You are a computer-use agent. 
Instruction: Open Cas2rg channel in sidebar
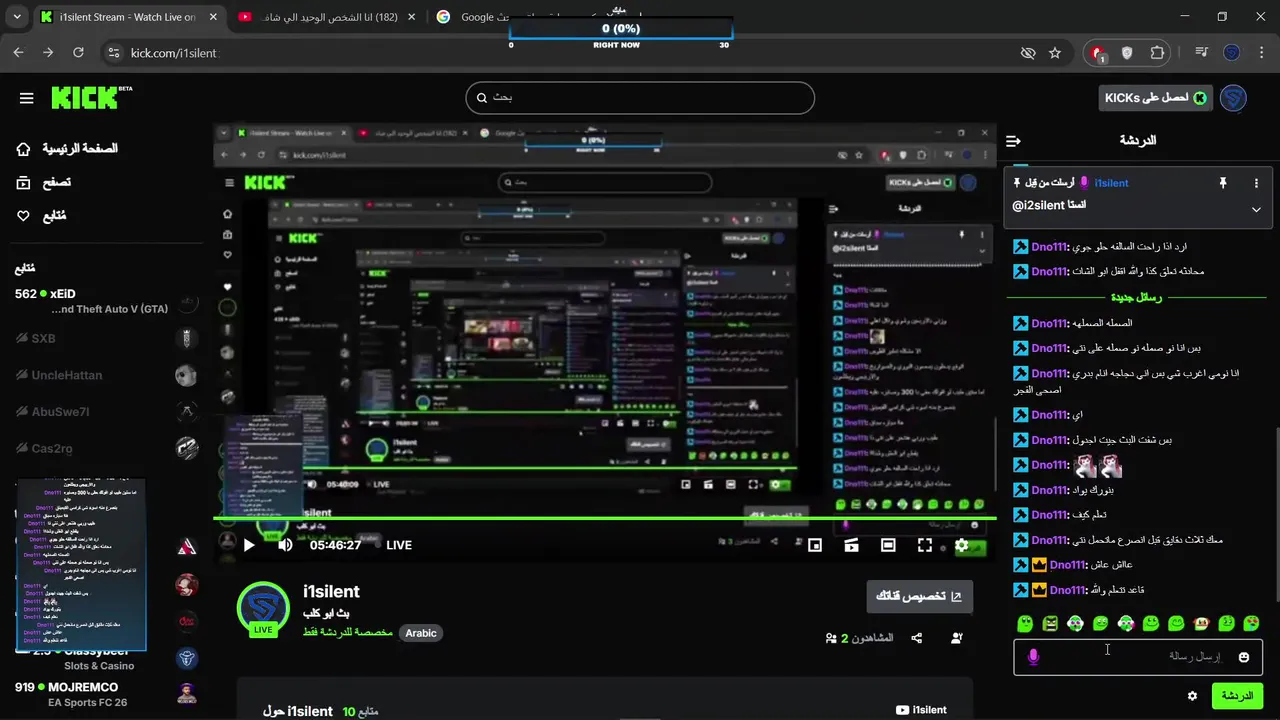(108, 448)
